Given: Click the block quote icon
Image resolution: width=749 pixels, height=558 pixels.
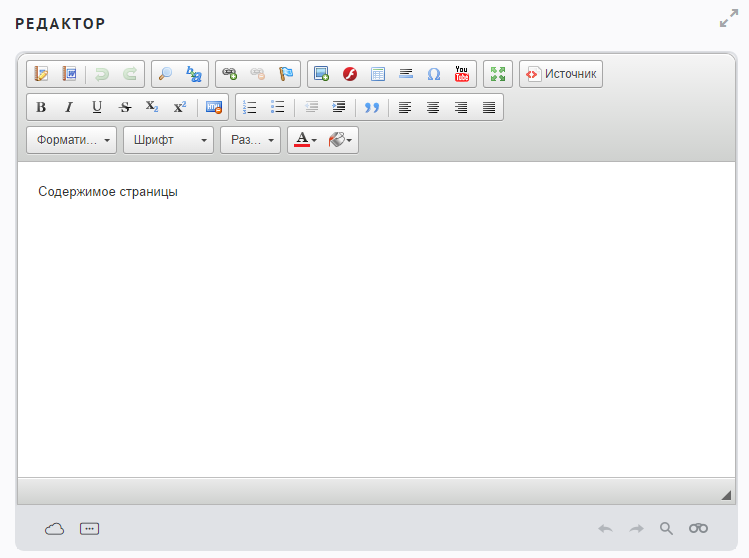Looking at the screenshot, I should point(372,107).
